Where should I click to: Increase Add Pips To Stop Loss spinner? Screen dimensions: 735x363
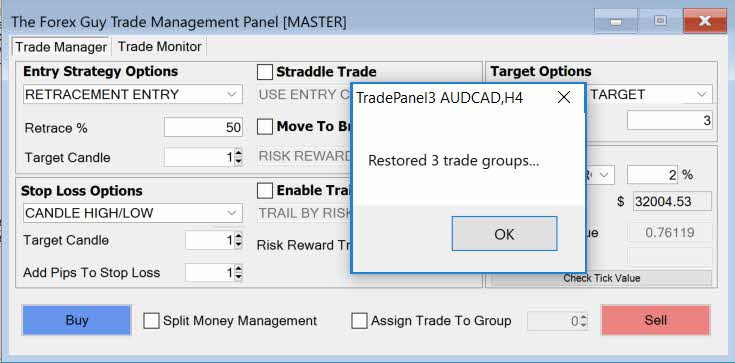point(238,269)
